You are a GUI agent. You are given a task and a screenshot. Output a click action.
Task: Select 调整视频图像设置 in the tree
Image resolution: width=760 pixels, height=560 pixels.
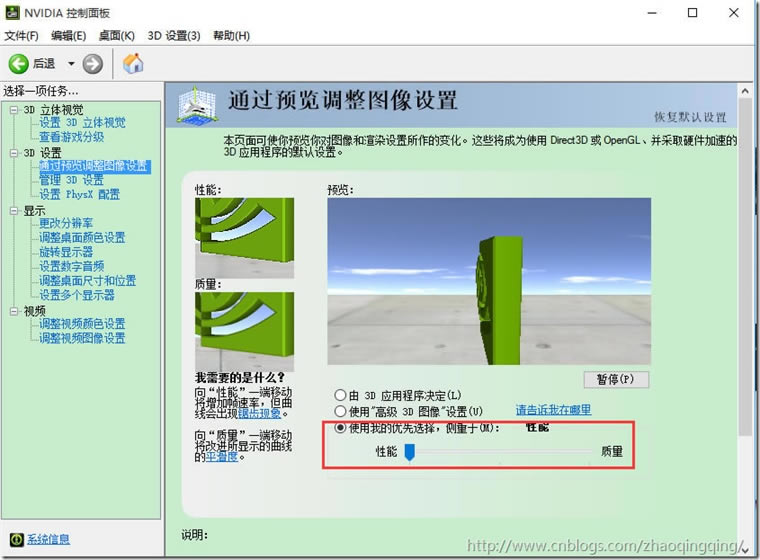click(82, 338)
